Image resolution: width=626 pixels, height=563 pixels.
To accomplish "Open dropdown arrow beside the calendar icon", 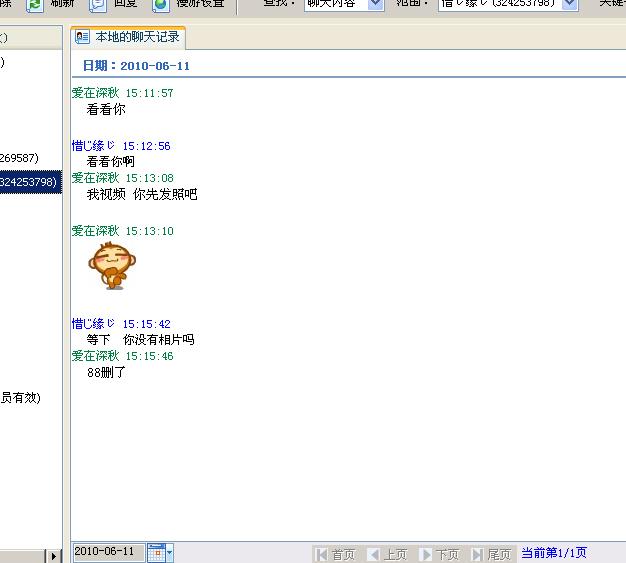I will click(170, 552).
